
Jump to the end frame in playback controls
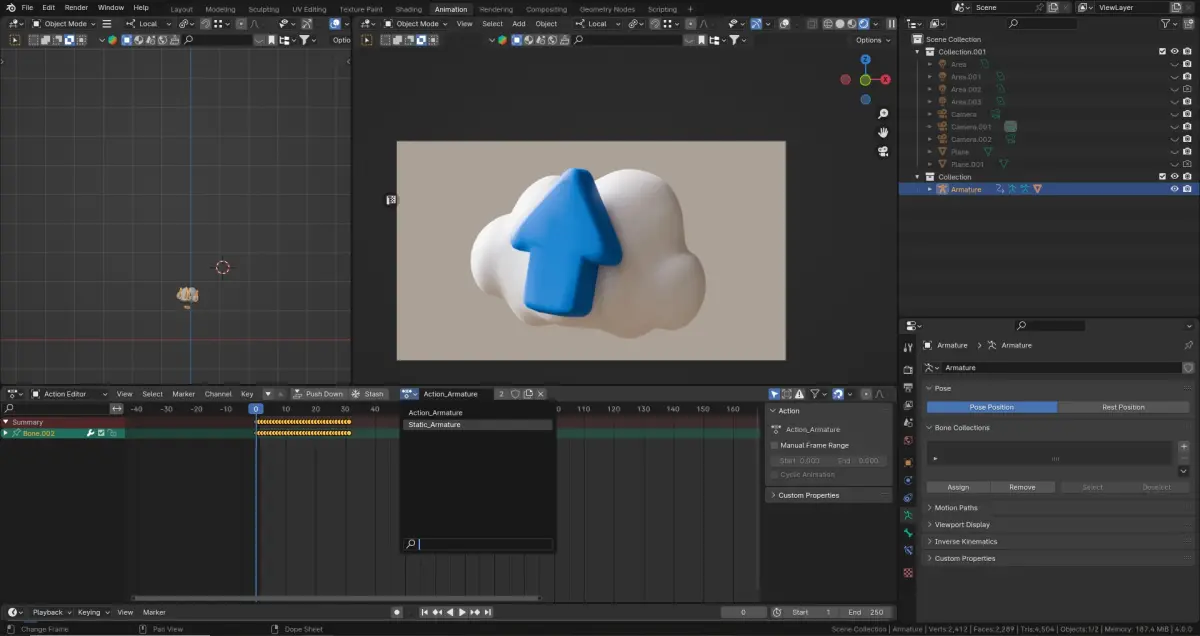click(487, 612)
